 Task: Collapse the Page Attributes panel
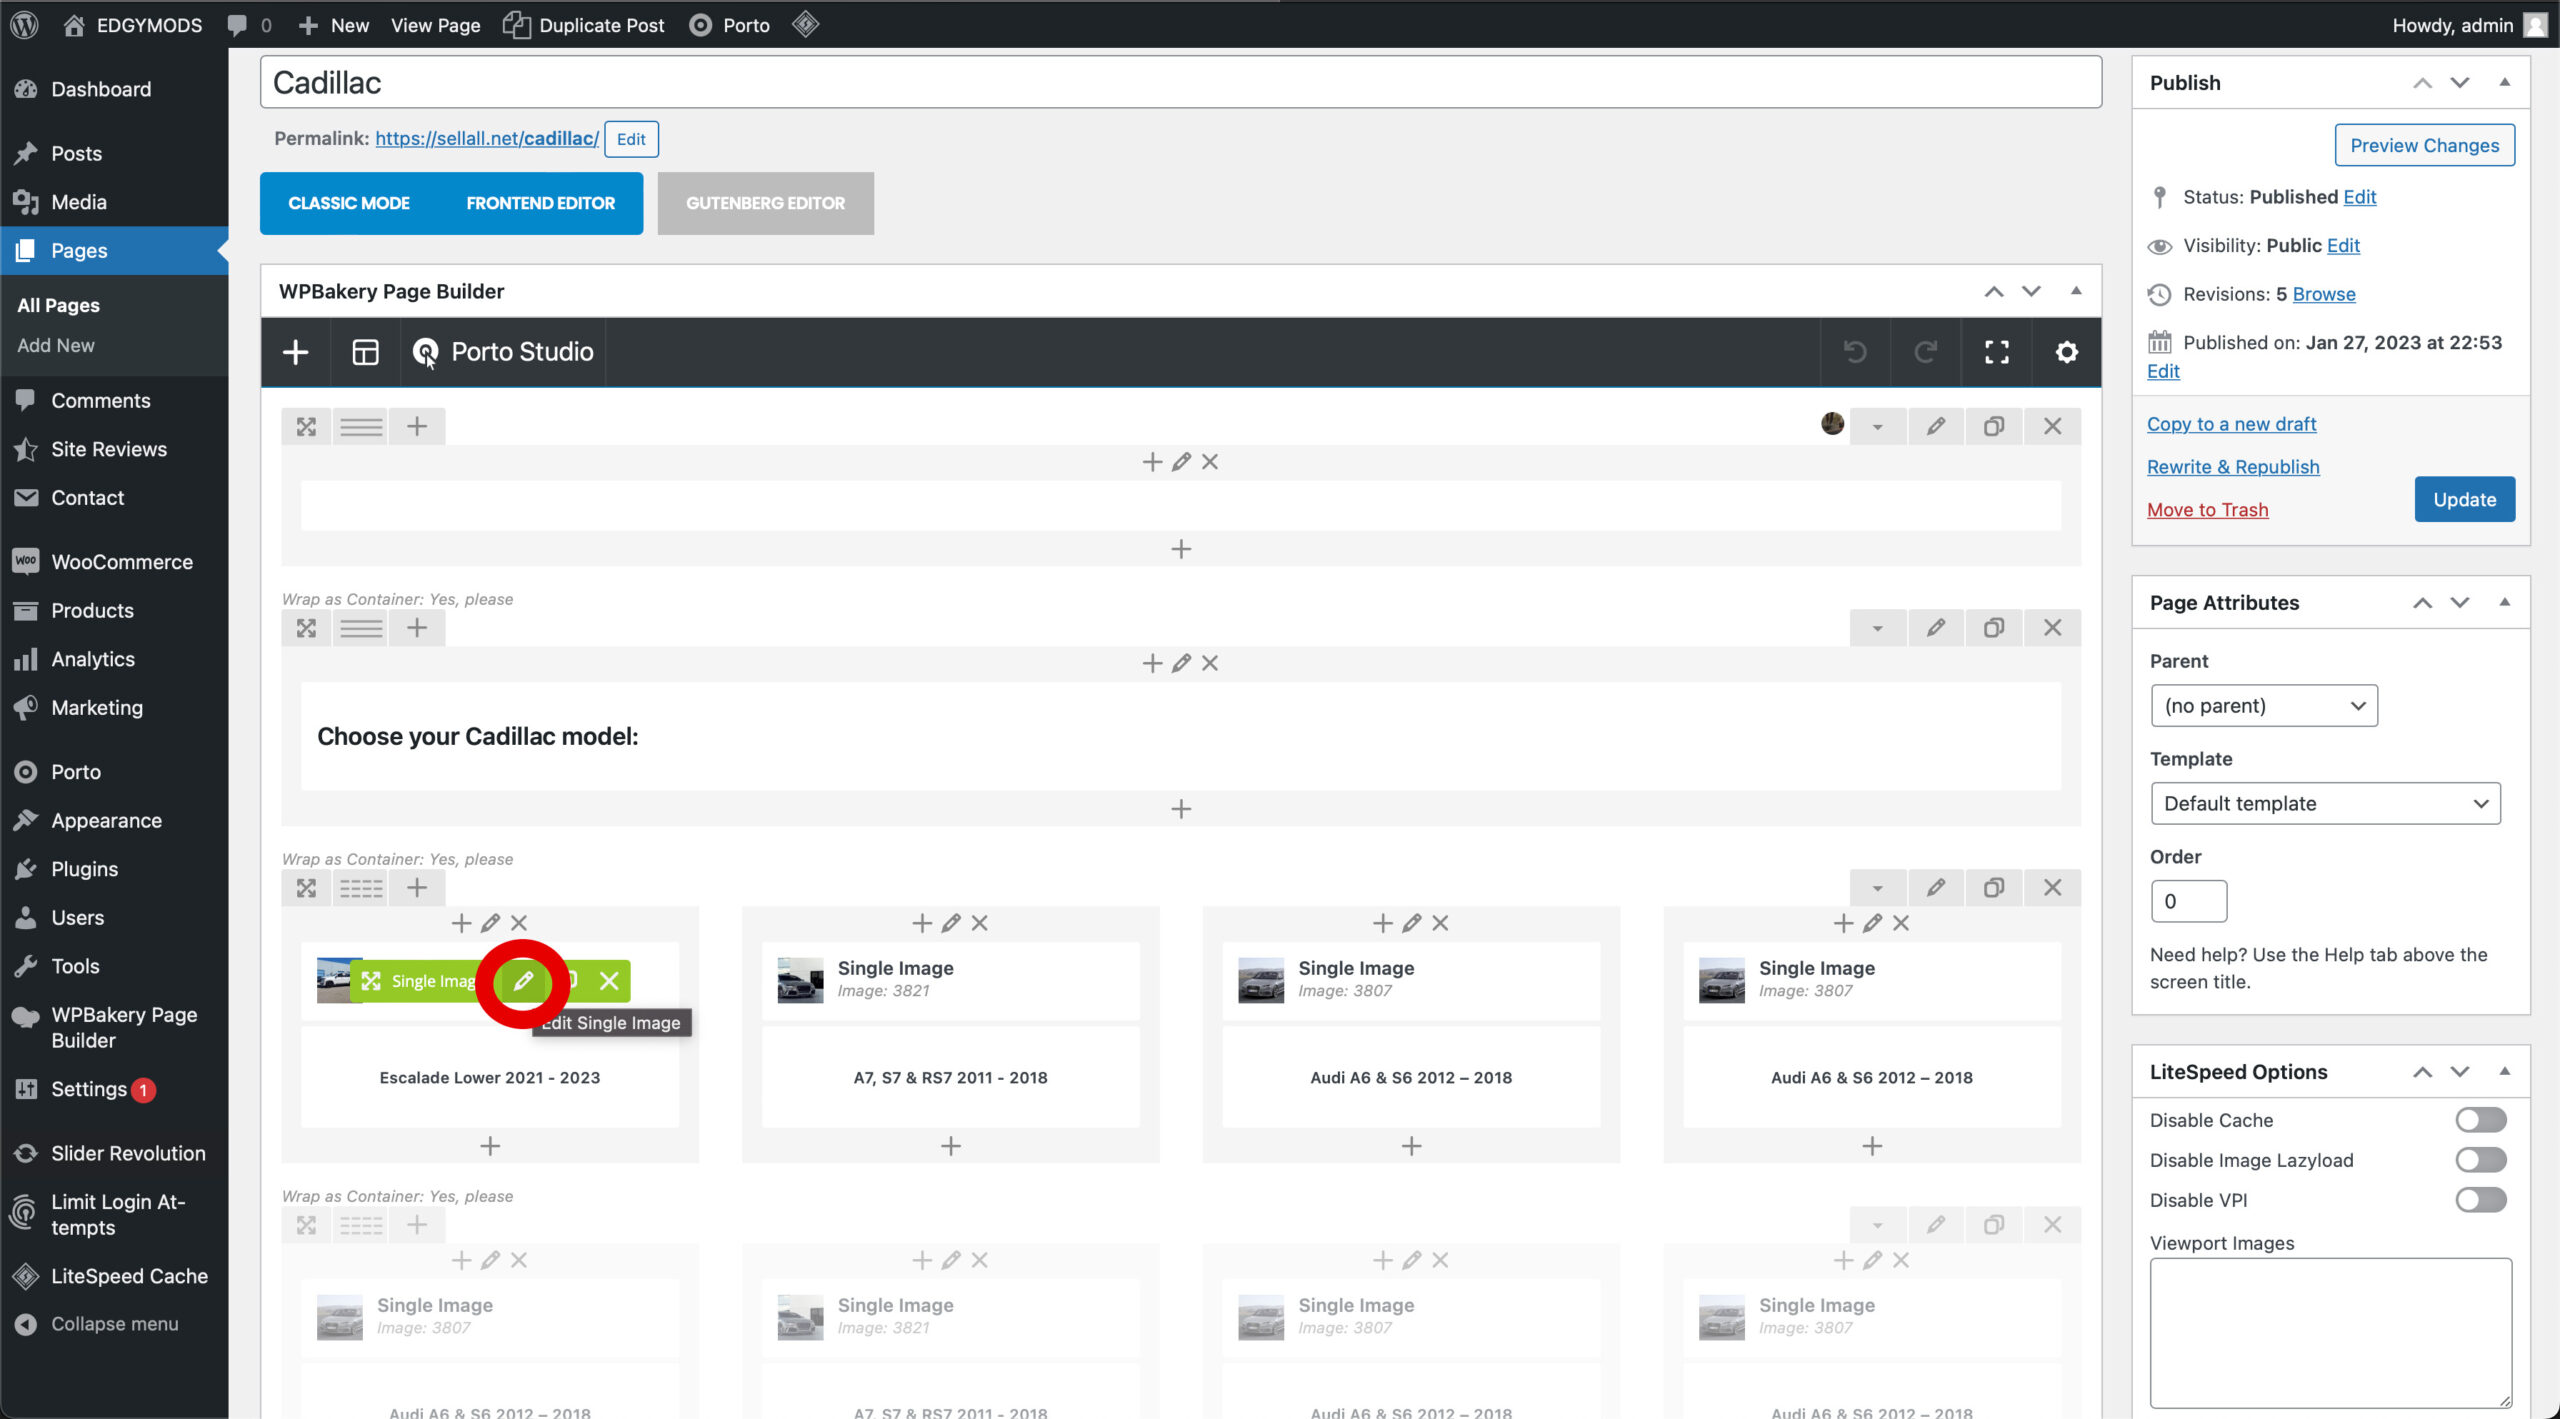(x=2505, y=602)
